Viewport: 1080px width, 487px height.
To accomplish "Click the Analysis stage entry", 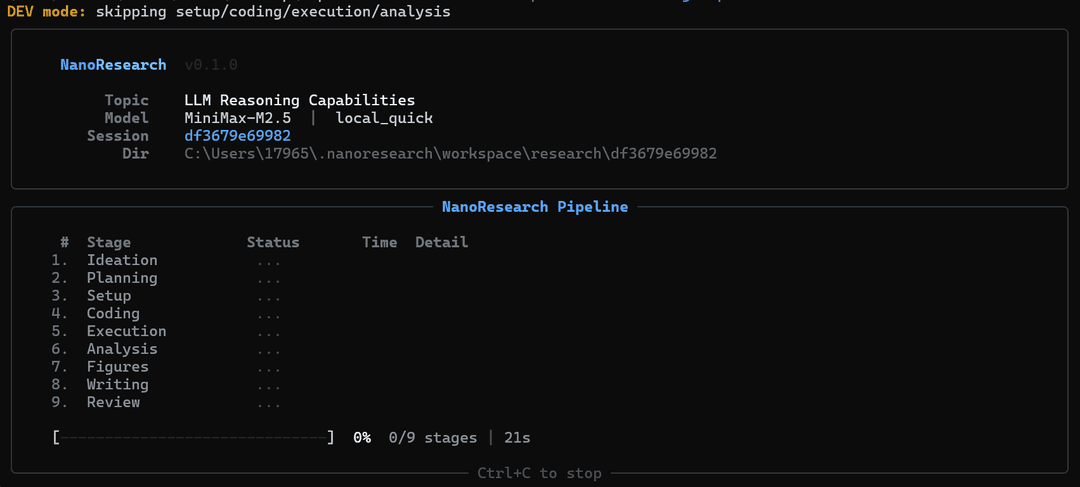I will pyautogui.click(x=122, y=349).
